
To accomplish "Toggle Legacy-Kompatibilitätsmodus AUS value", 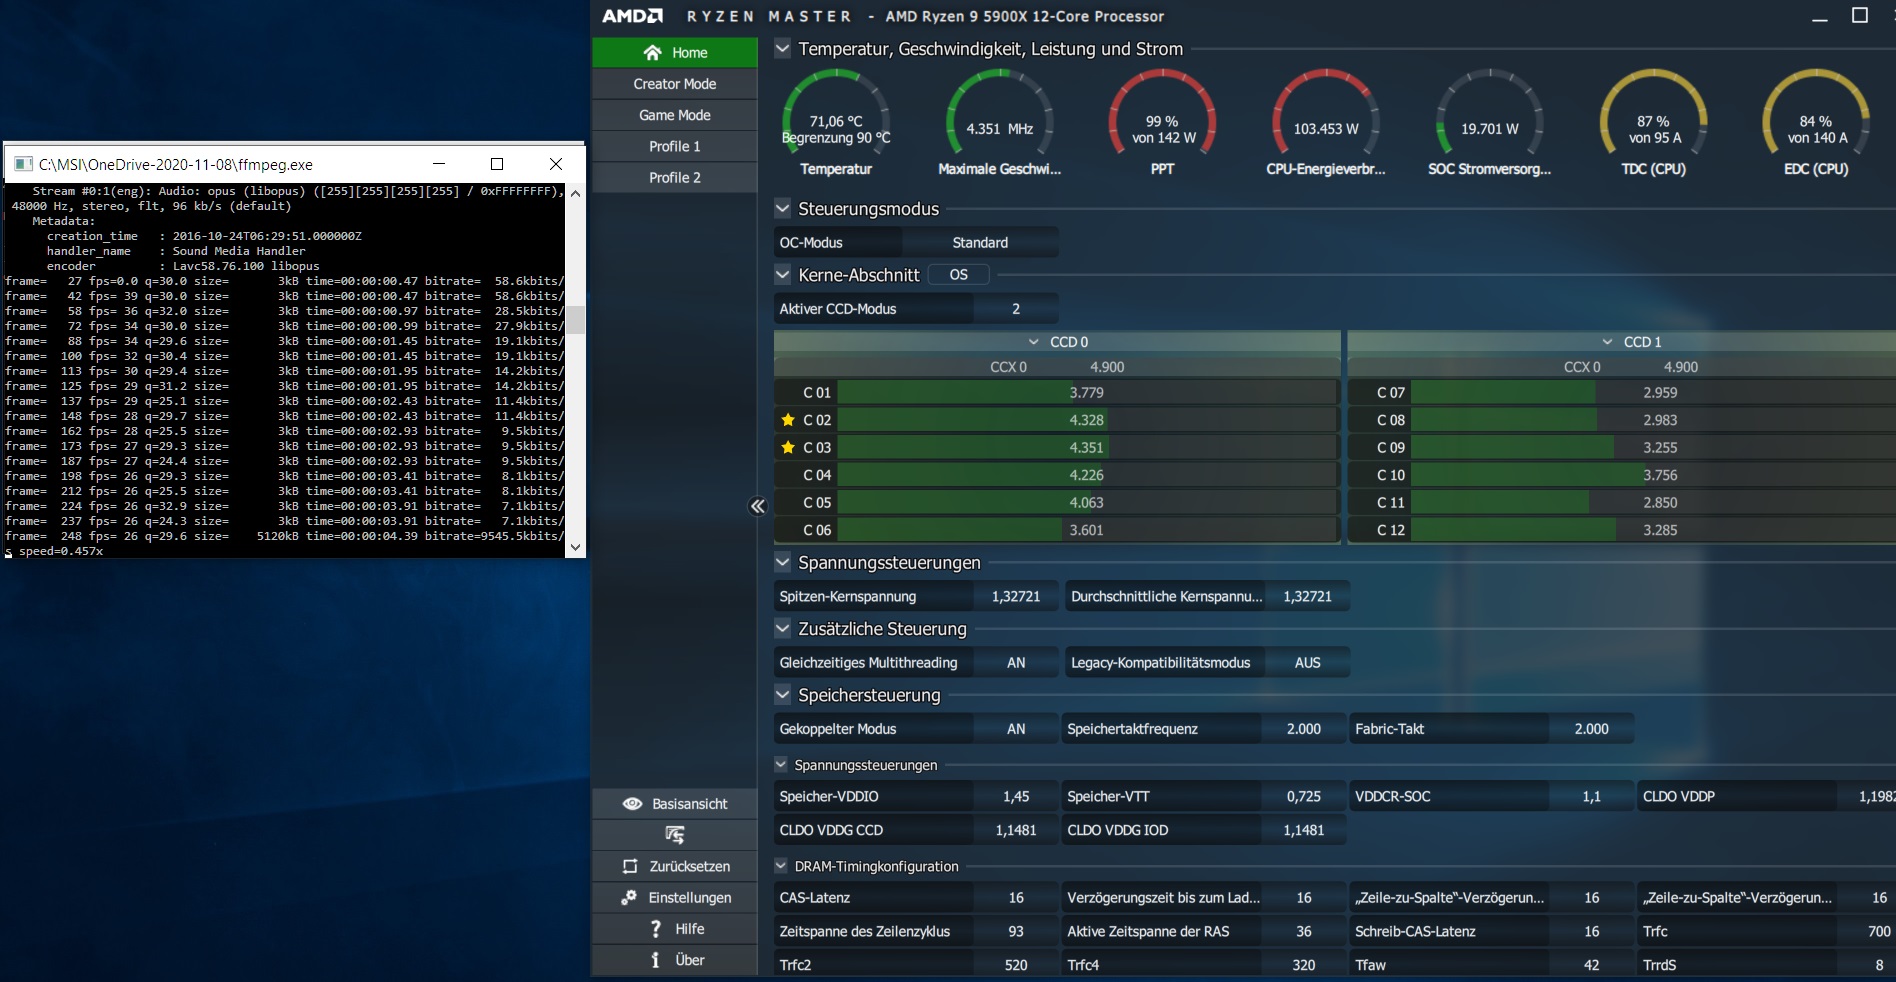I will point(1308,662).
